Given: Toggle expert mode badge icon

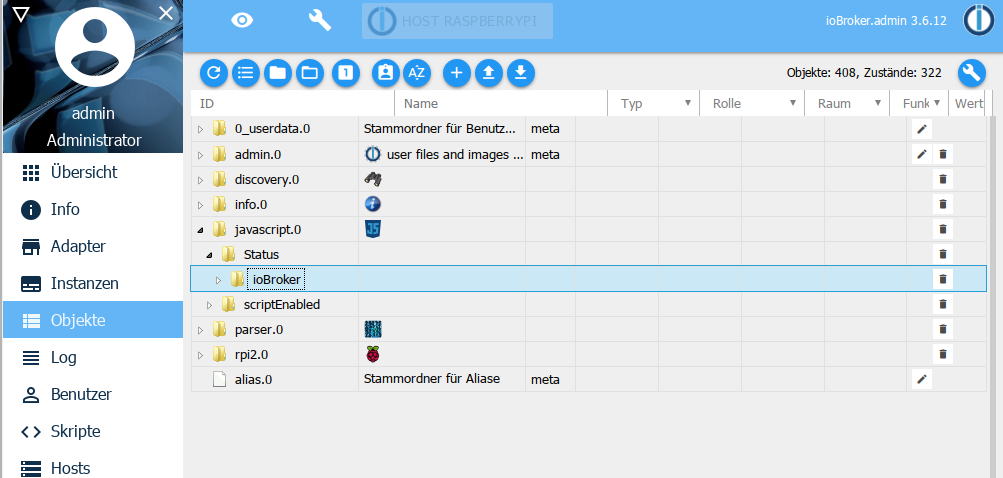Looking at the screenshot, I should click(x=386, y=73).
